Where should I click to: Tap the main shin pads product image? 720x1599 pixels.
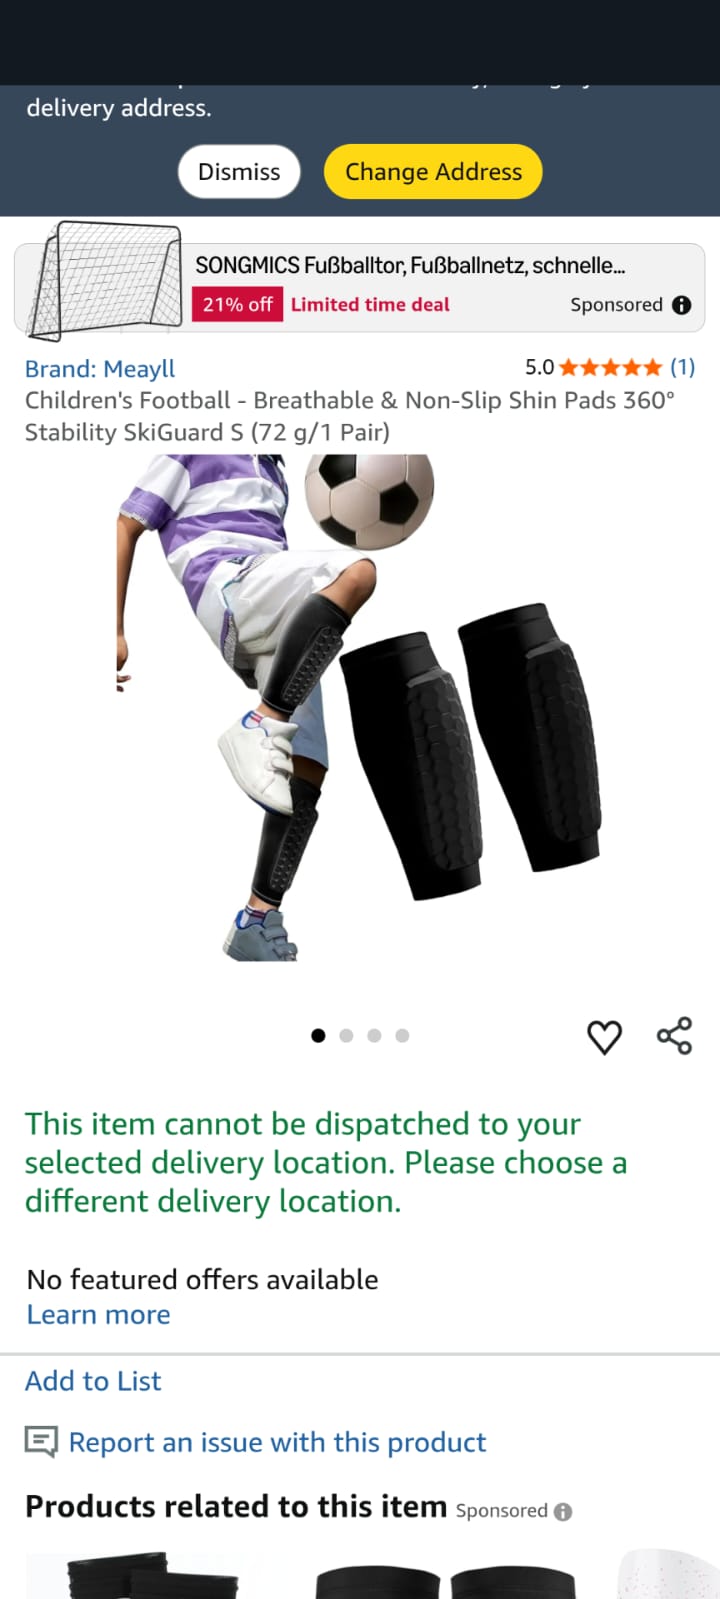pos(360,708)
